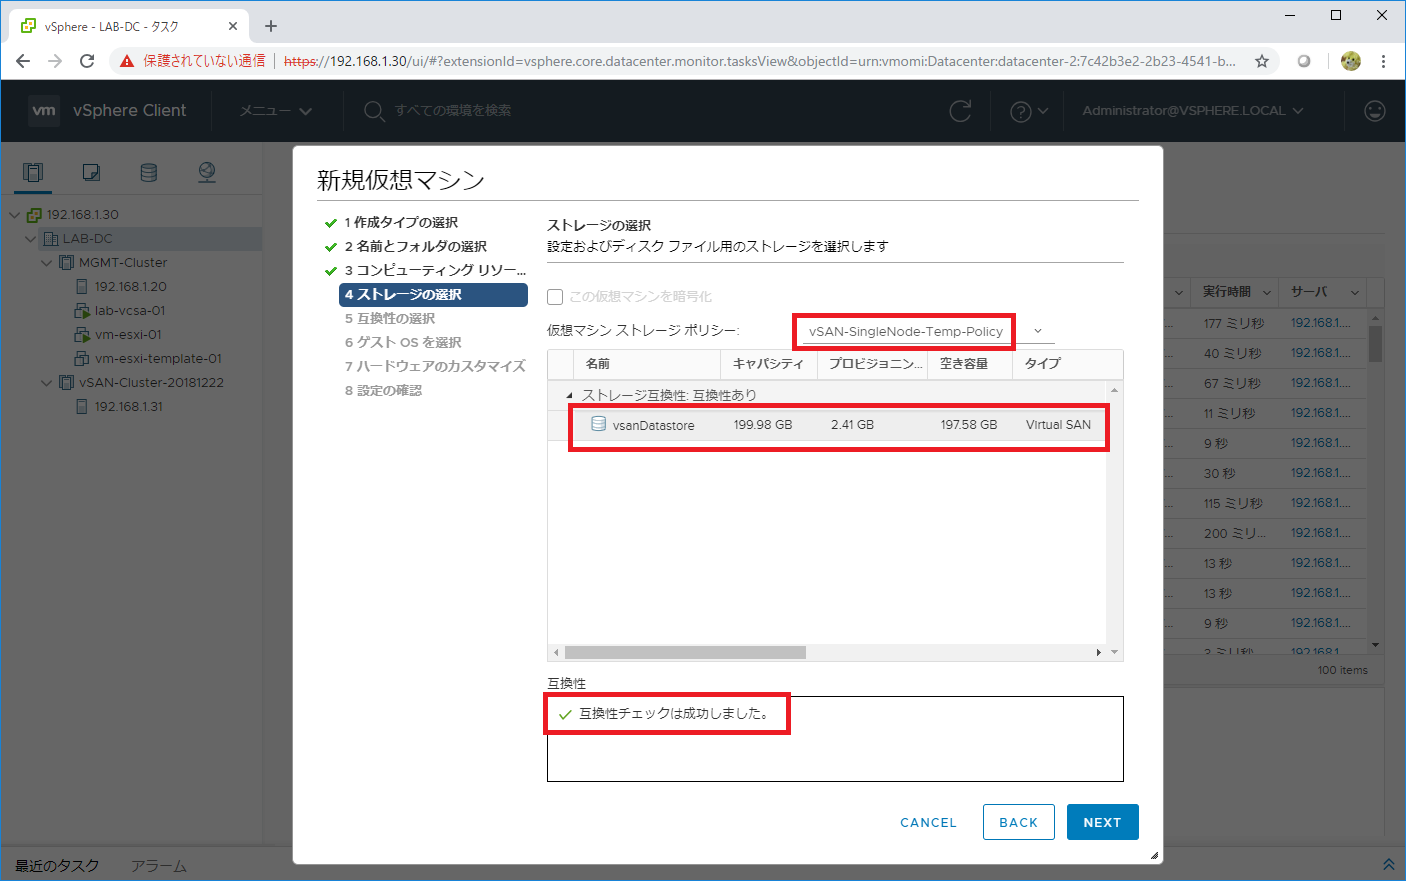The image size is (1406, 881).
Task: Collapse the vSAN-Cluster-20181222 node
Action: pos(46,383)
